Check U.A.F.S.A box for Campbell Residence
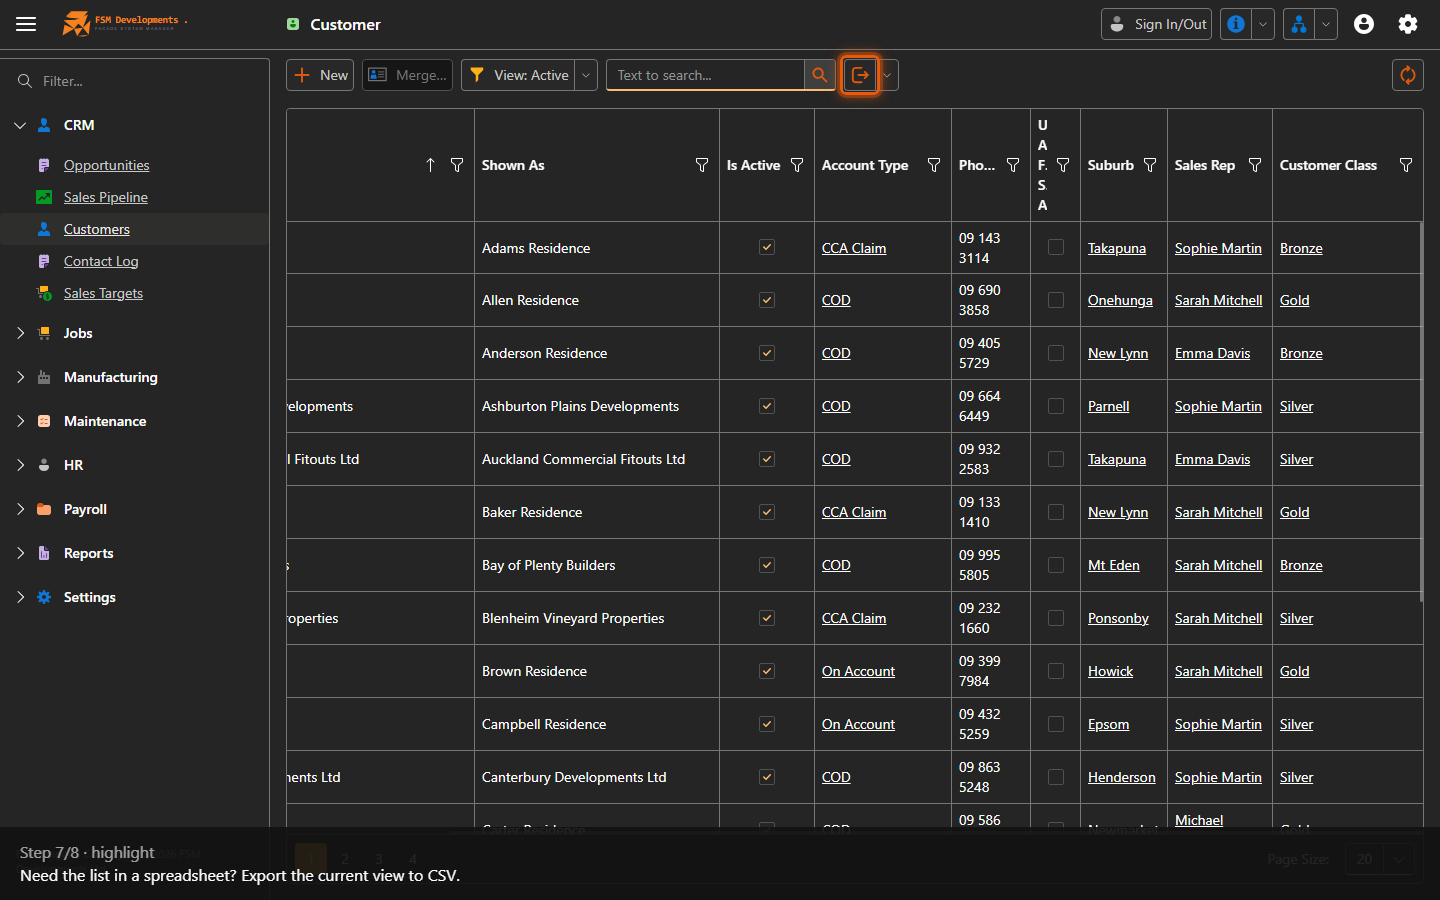Image resolution: width=1440 pixels, height=900 pixels. (1056, 724)
